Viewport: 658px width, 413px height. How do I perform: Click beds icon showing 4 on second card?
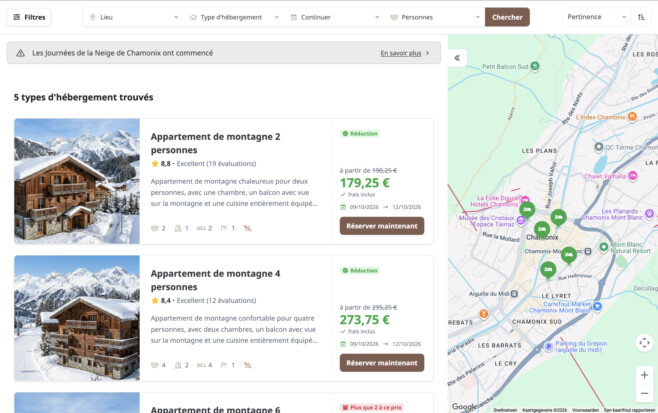(x=201, y=365)
